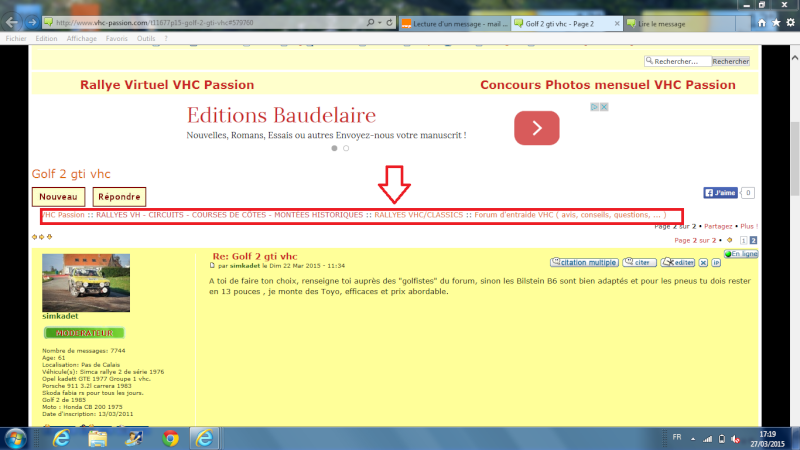
Task: Go to page 1 of the topic
Action: pos(743,240)
